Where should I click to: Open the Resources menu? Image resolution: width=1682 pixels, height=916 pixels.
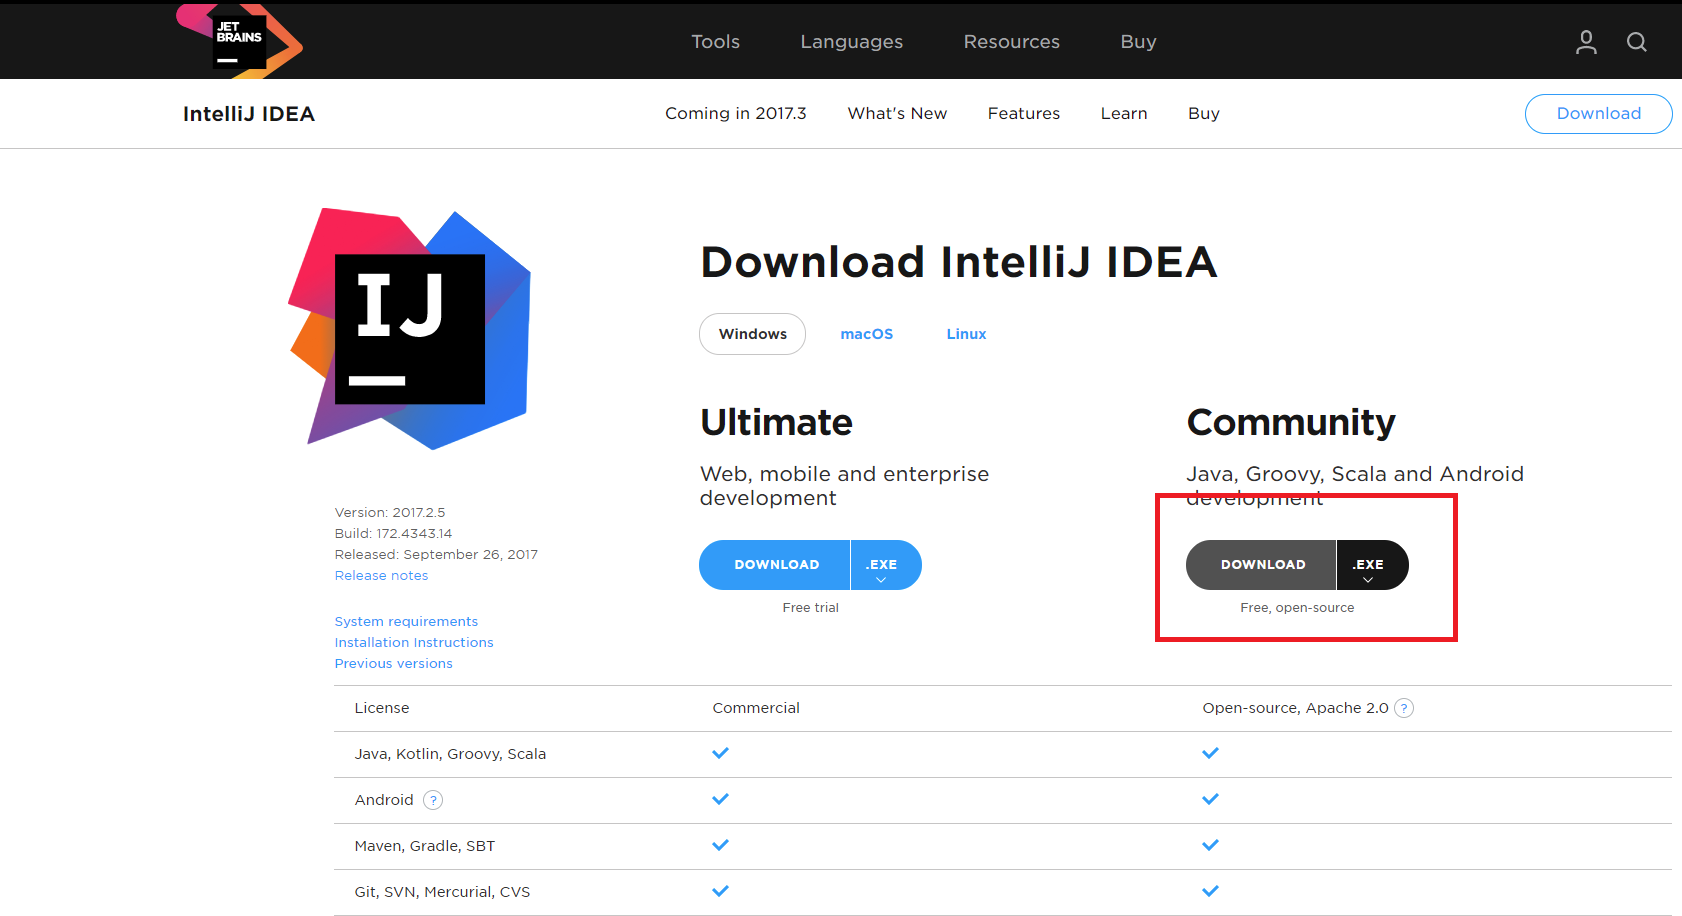1012,42
